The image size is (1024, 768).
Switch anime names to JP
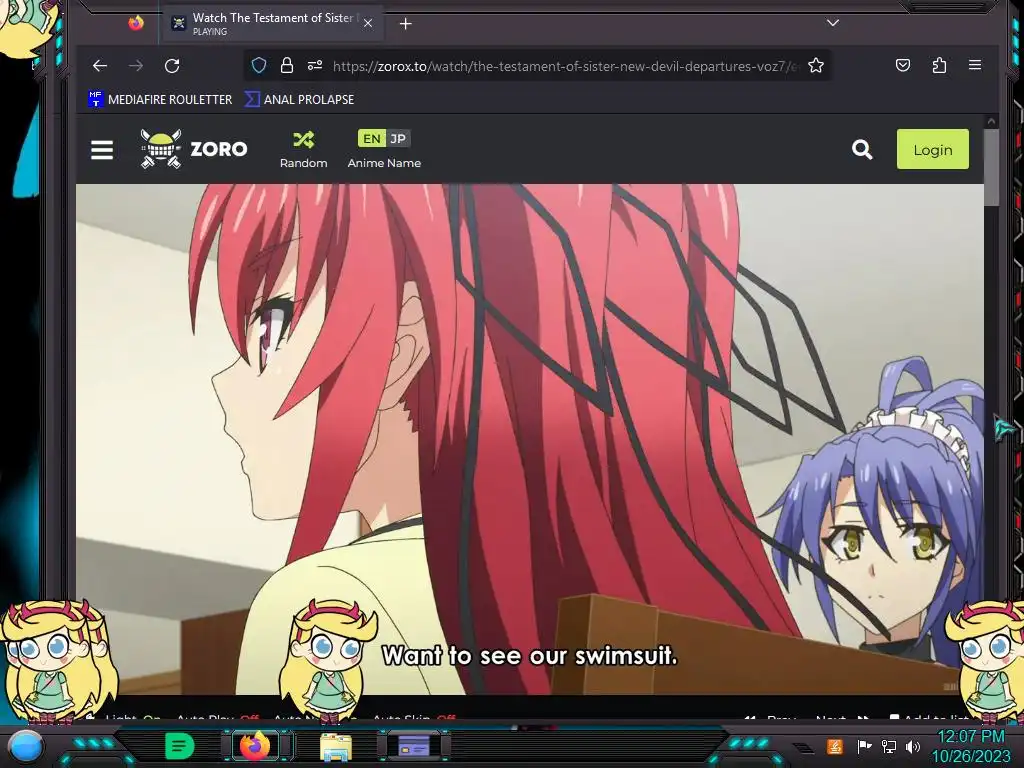pyautogui.click(x=398, y=138)
